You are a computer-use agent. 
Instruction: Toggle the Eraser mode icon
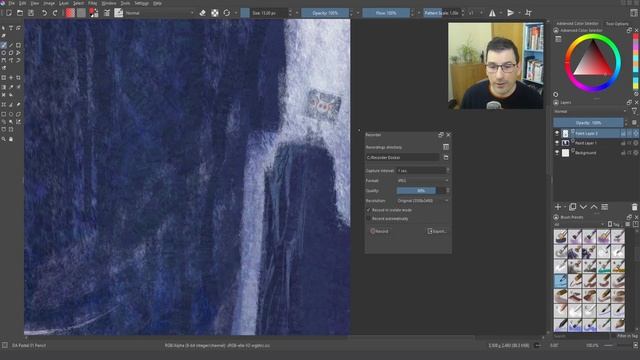click(203, 13)
